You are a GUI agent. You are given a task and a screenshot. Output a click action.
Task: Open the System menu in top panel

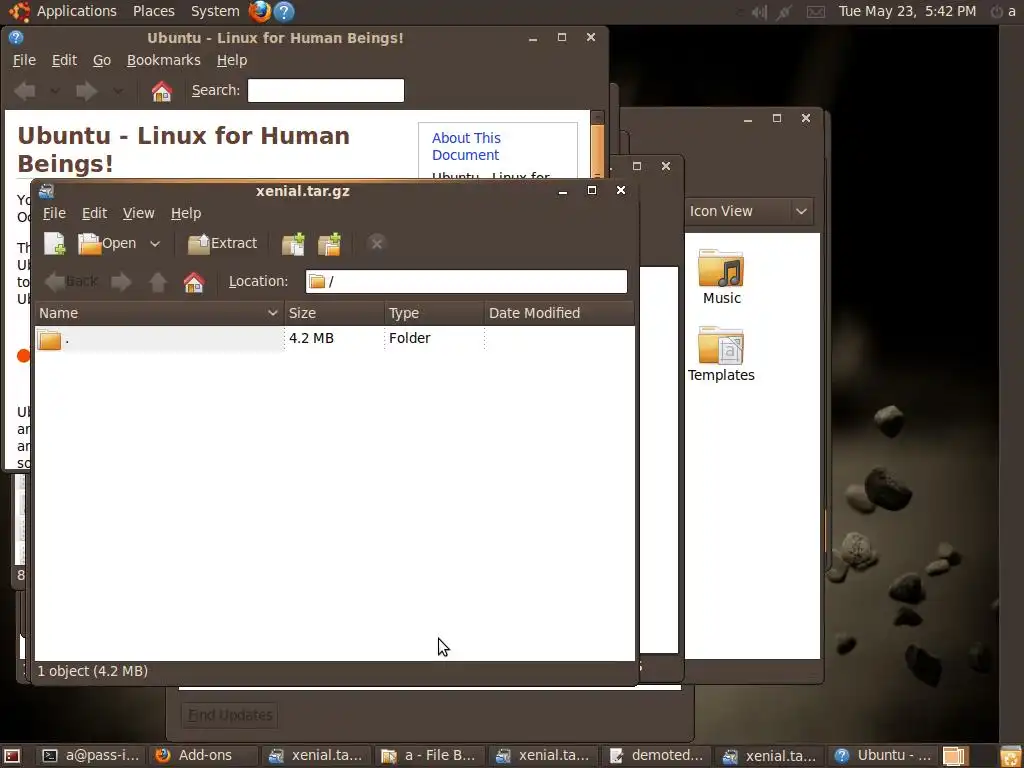215,11
